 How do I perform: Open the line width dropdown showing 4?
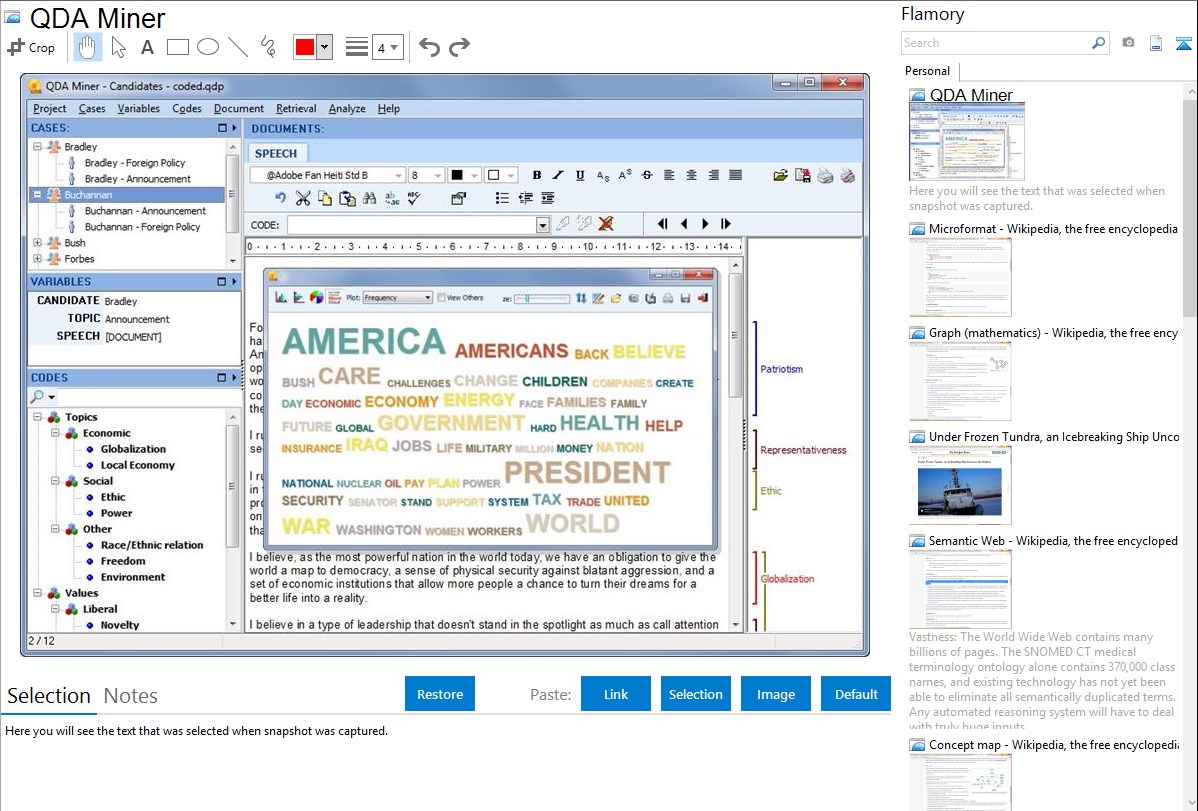388,47
